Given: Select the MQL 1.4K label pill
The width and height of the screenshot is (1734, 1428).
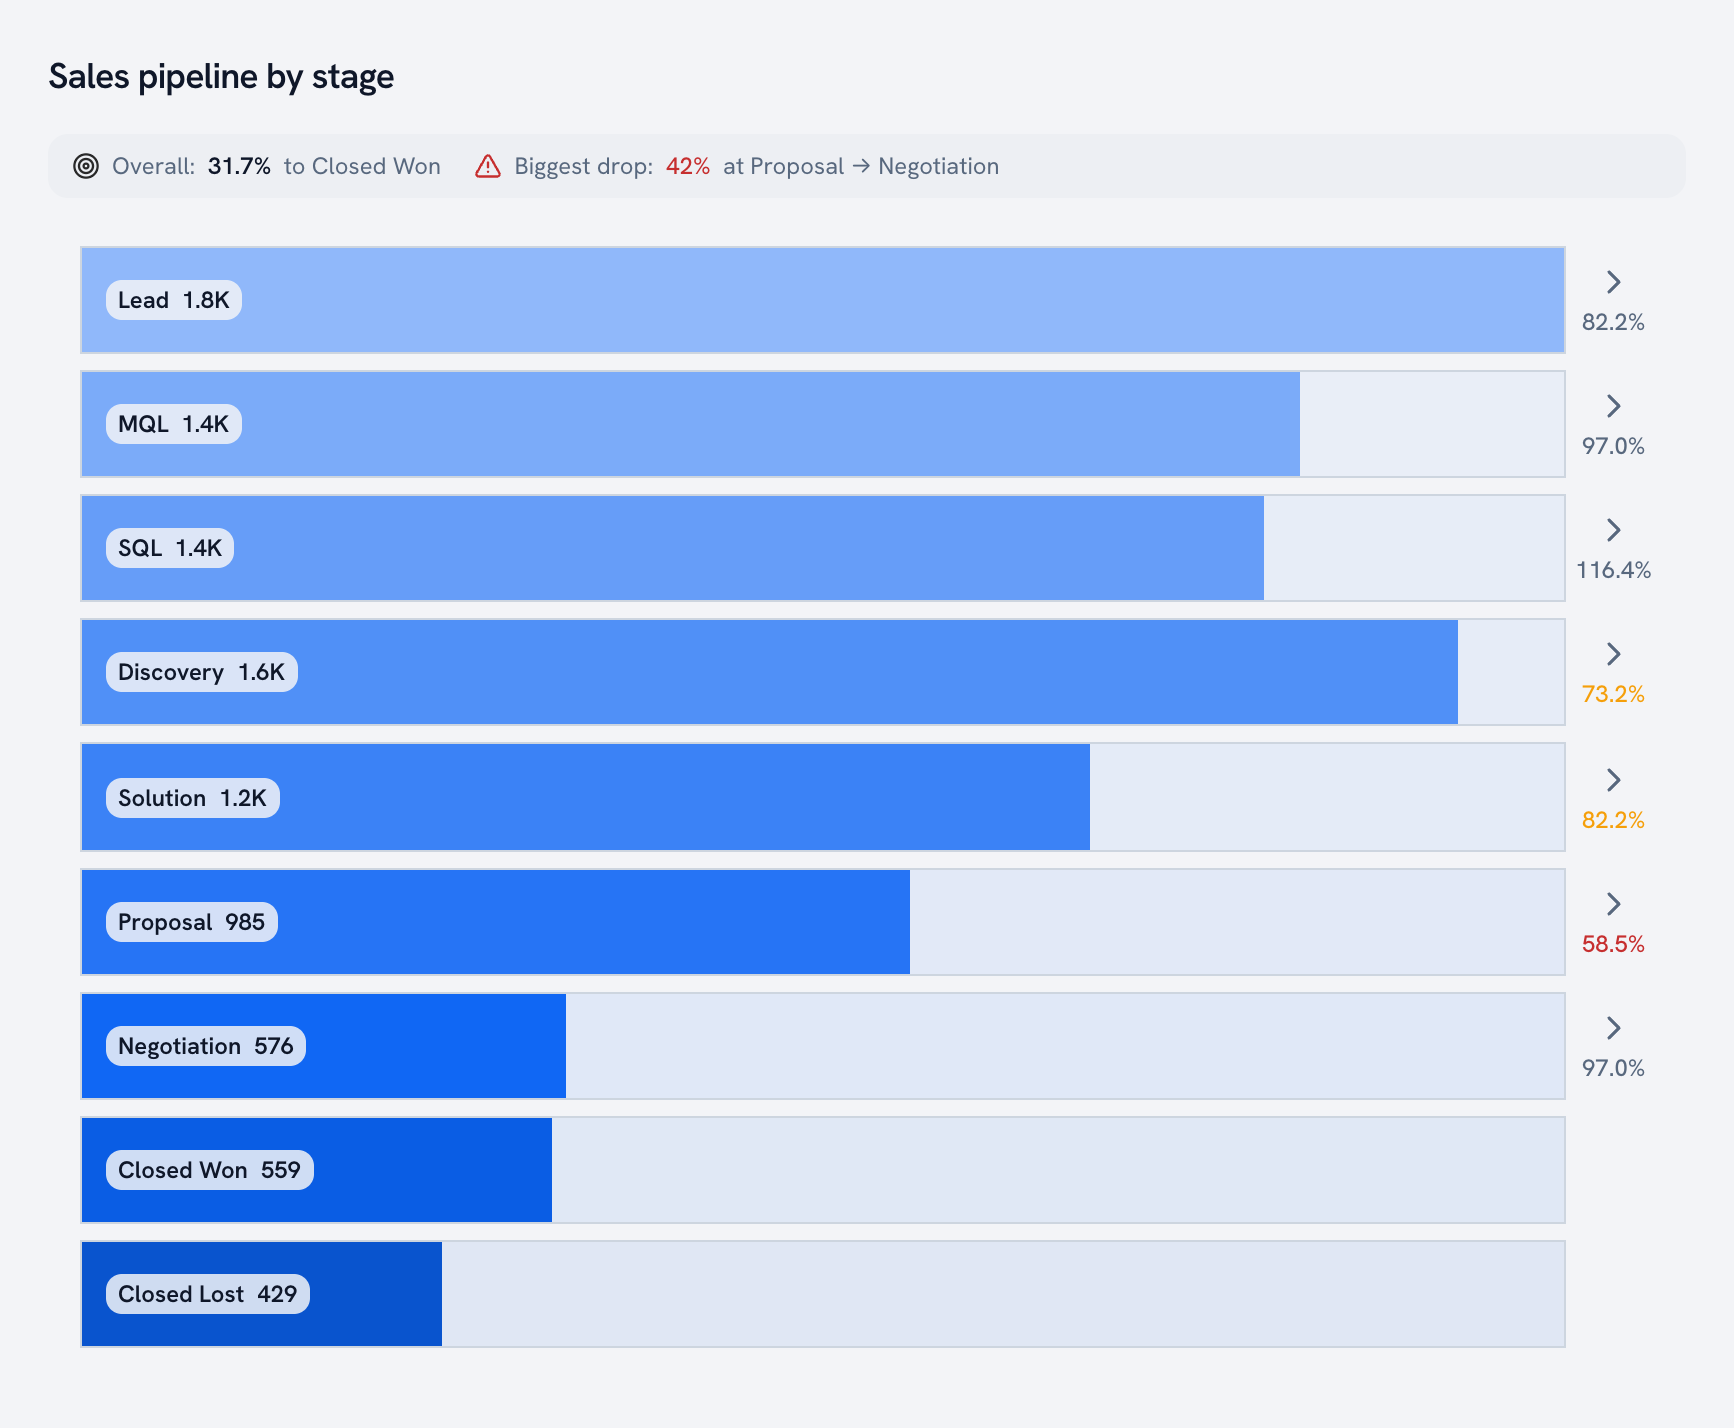Looking at the screenshot, I should 174,424.
